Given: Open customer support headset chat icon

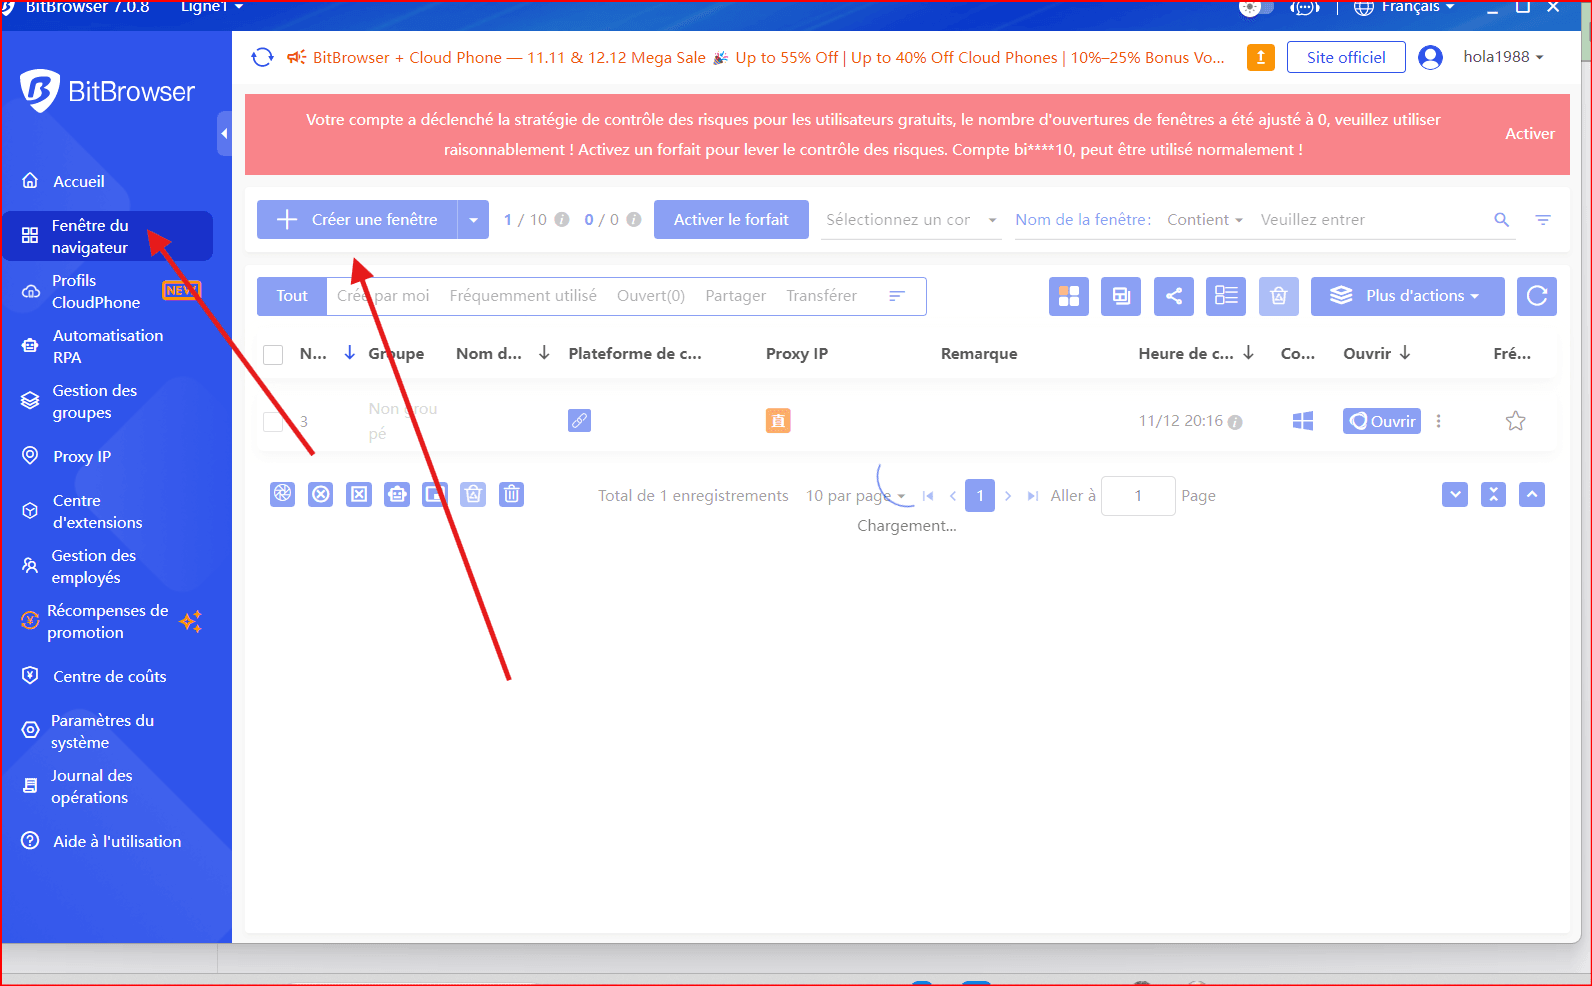Looking at the screenshot, I should point(1304,8).
